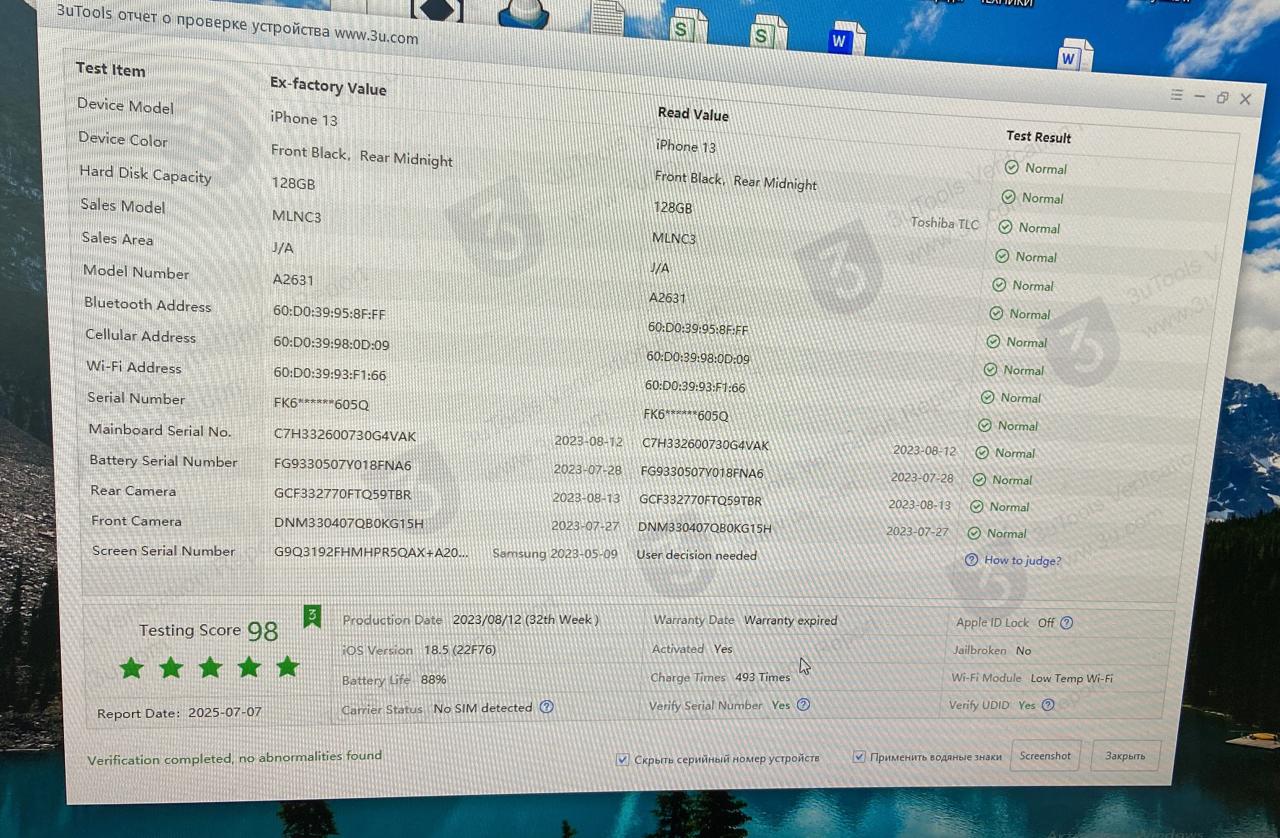Select the Mainboard Serial No. row label
This screenshot has width=1280, height=838.
[x=160, y=430]
